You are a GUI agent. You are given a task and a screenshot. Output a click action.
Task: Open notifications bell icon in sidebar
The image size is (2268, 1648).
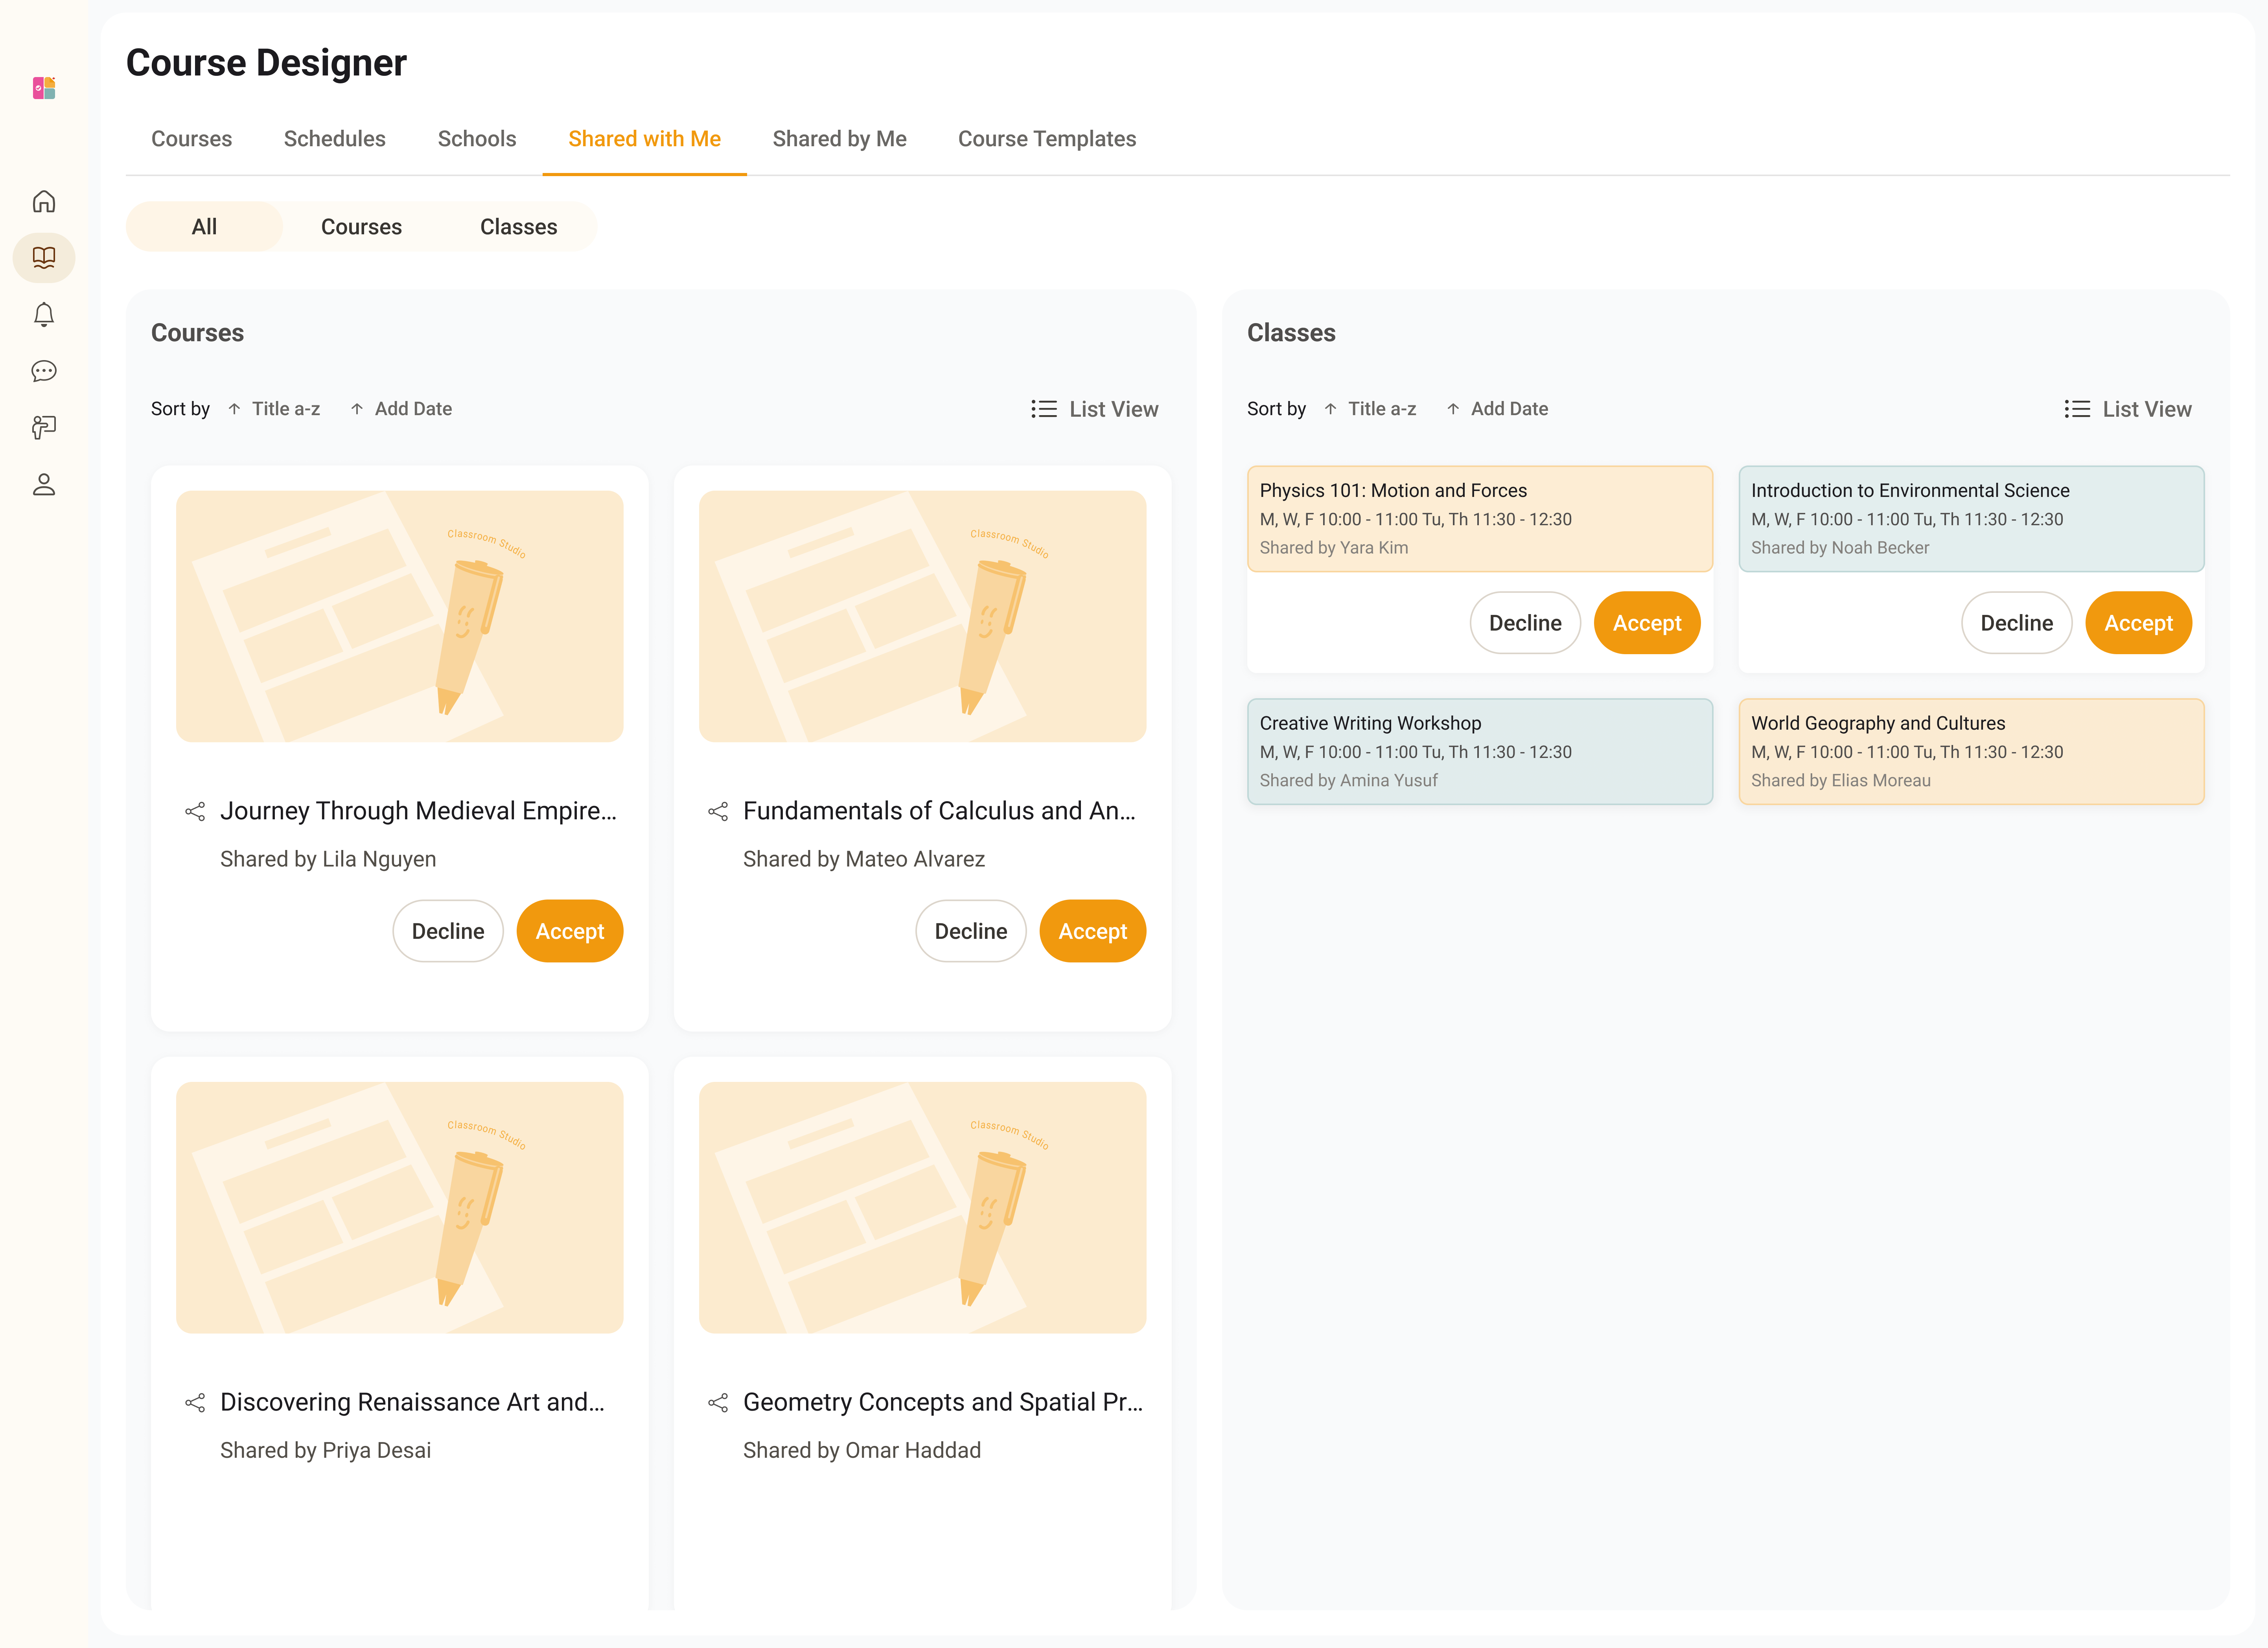tap(44, 315)
